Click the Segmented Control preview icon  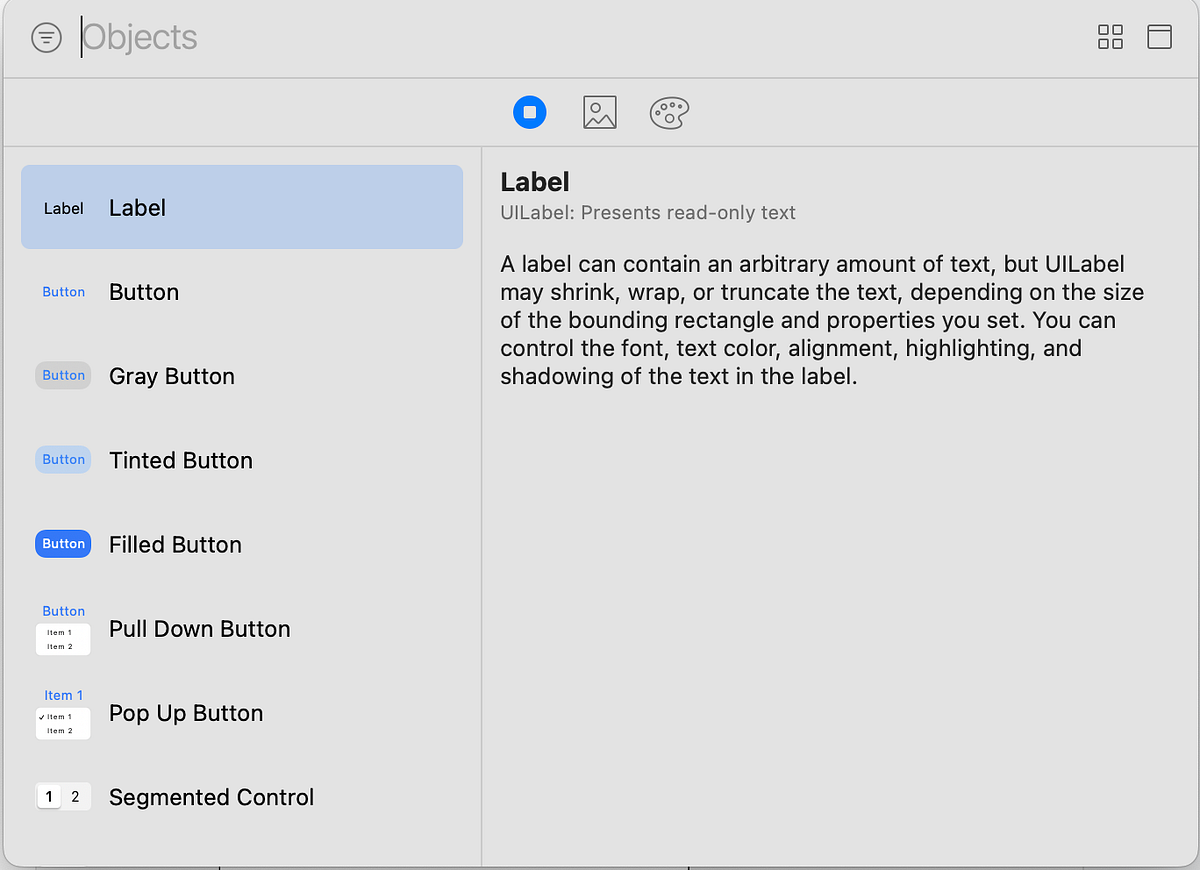click(x=63, y=797)
